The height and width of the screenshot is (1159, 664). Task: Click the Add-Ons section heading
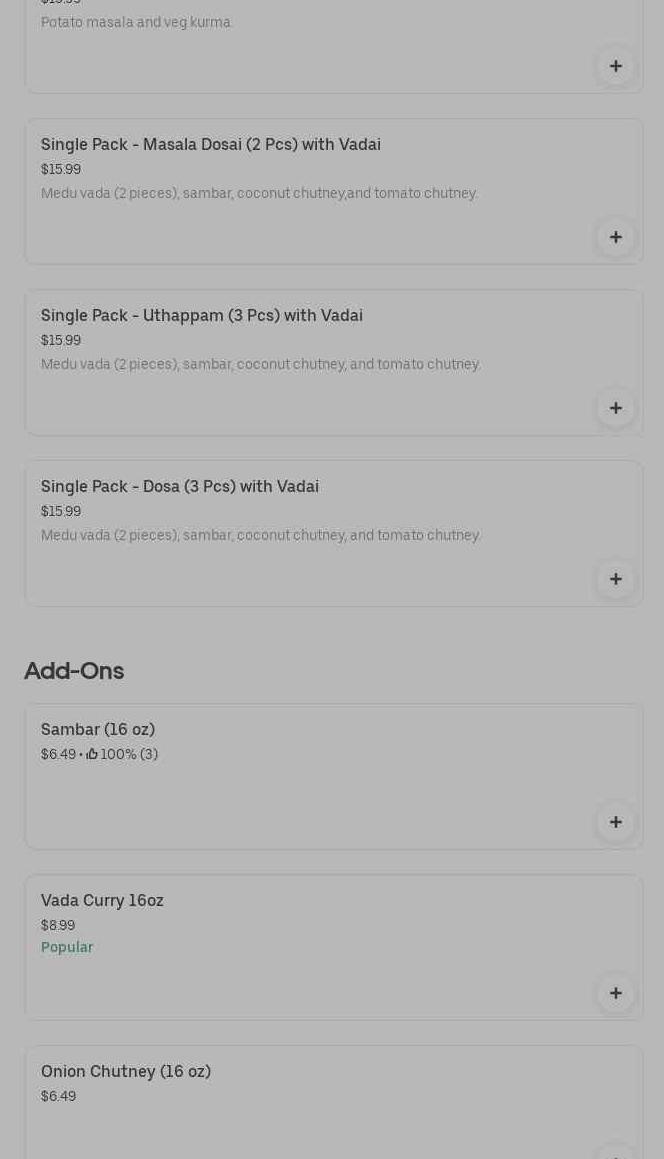(74, 671)
